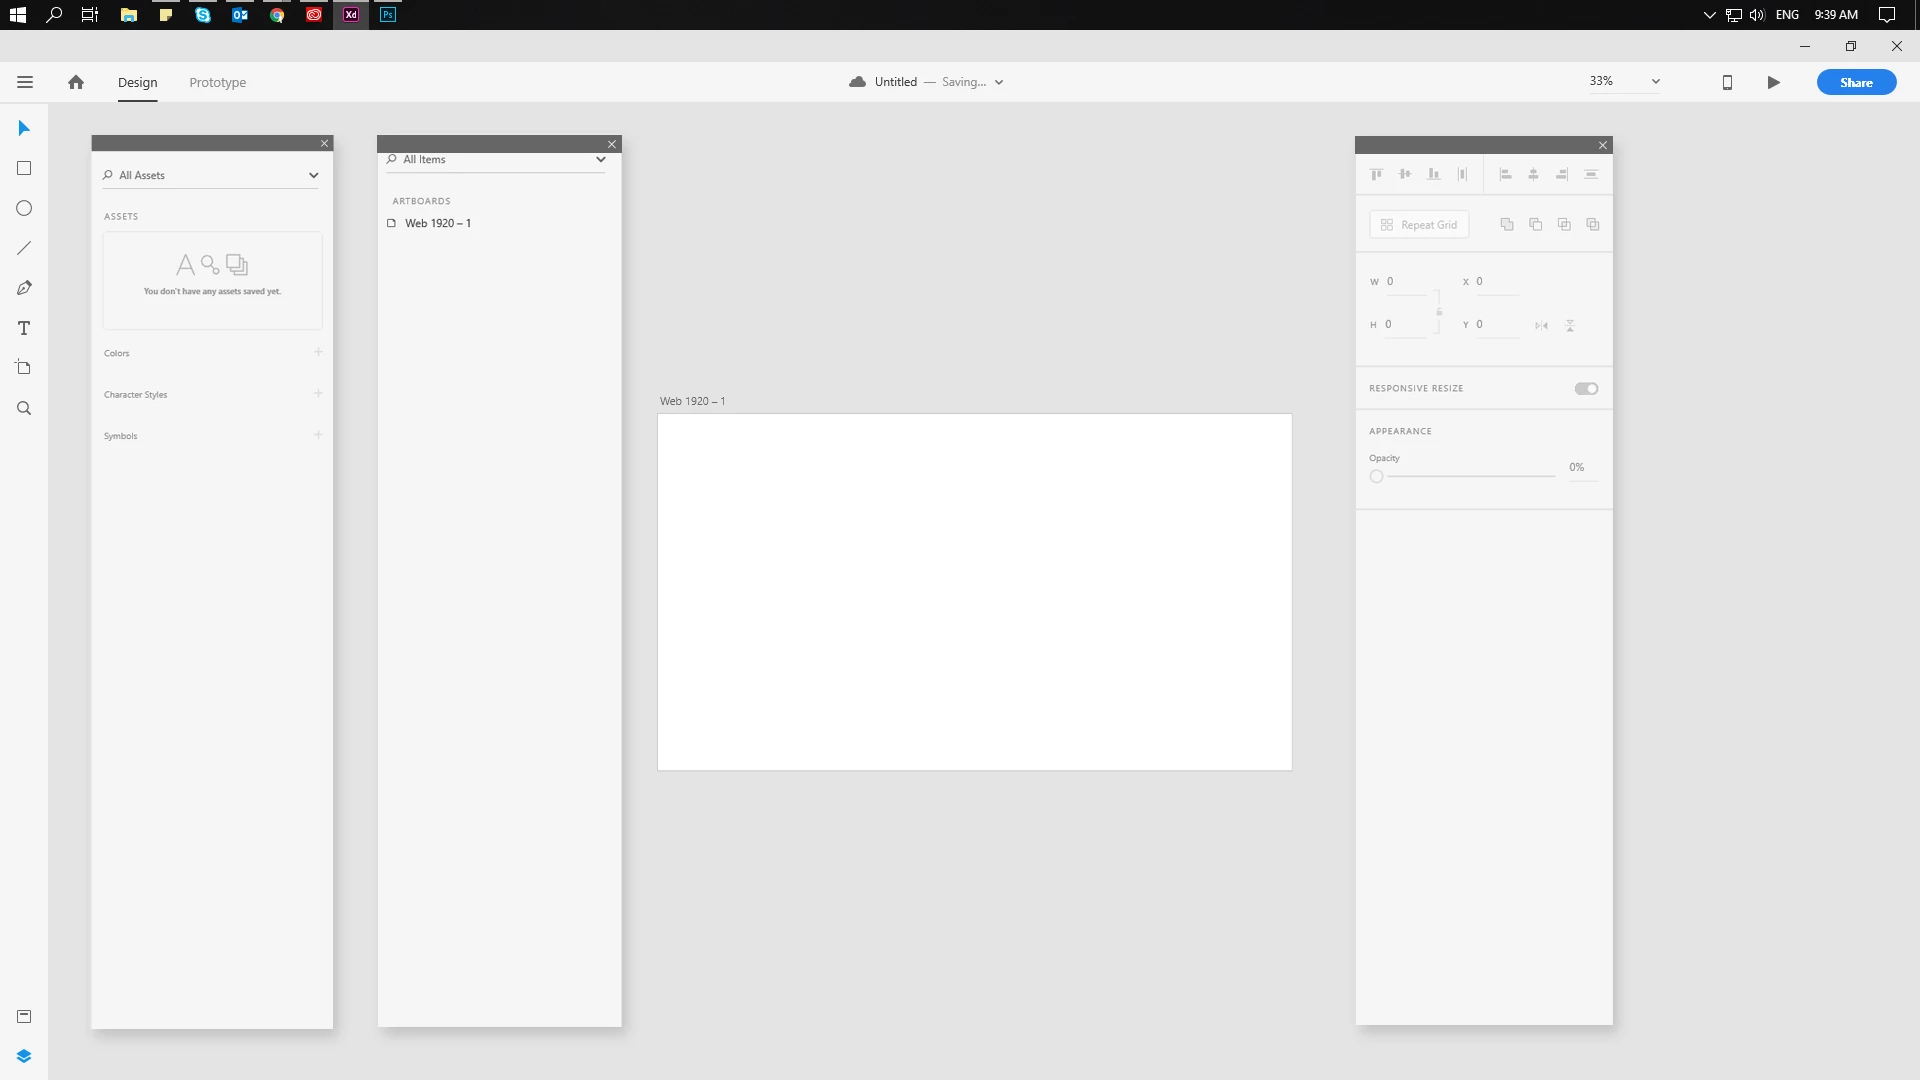Select the Pen tool

24,288
